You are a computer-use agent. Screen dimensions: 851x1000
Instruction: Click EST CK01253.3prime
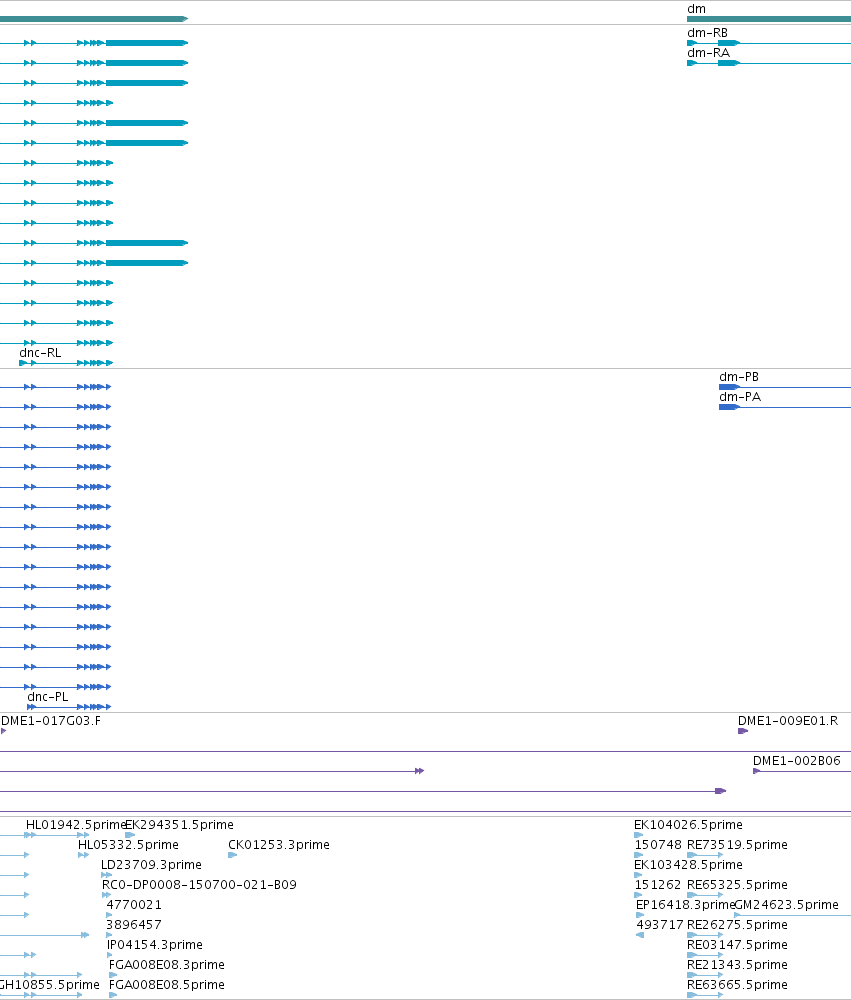279,845
